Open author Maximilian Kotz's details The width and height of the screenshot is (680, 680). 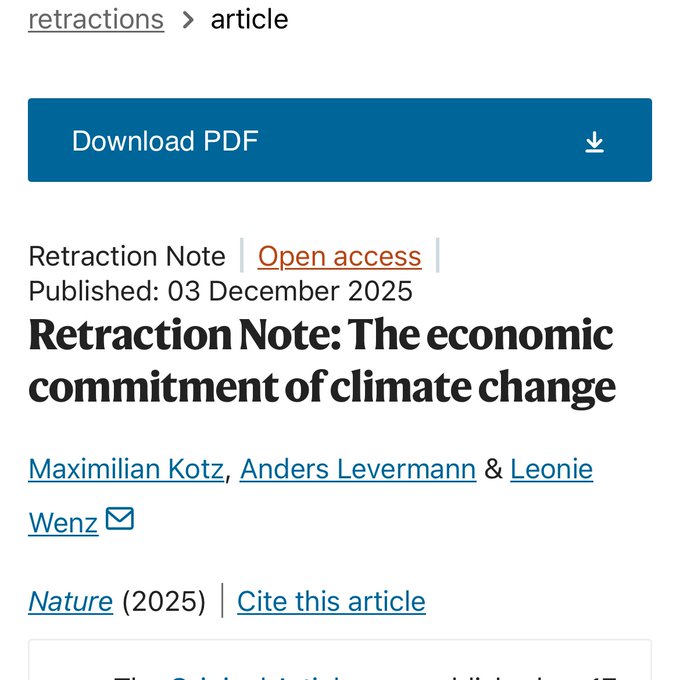[126, 468]
